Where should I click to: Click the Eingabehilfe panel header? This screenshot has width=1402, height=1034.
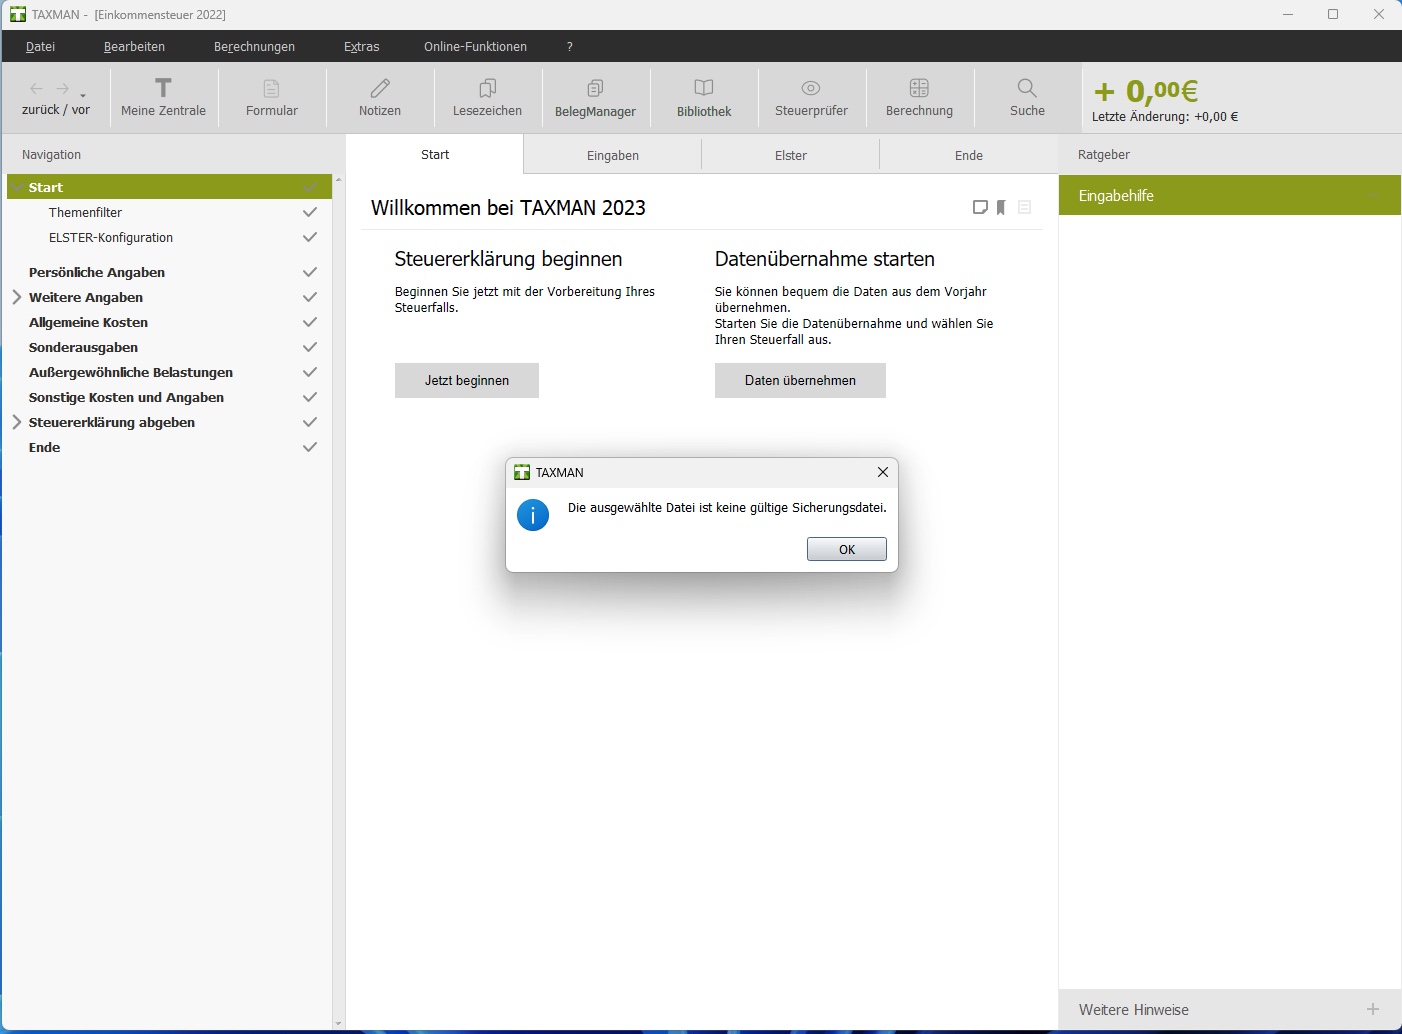pos(1230,195)
